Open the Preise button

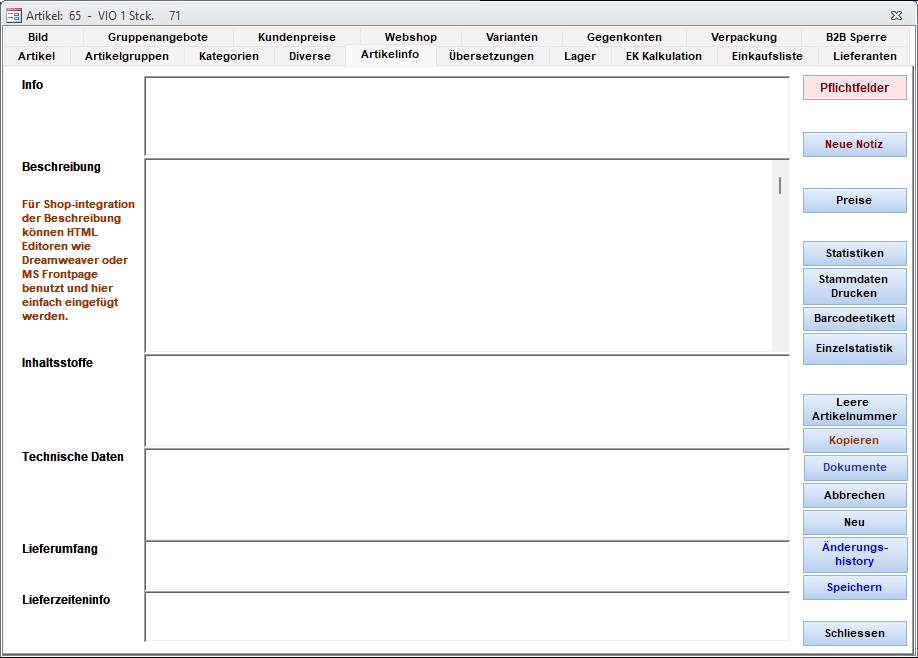pyautogui.click(x=854, y=200)
